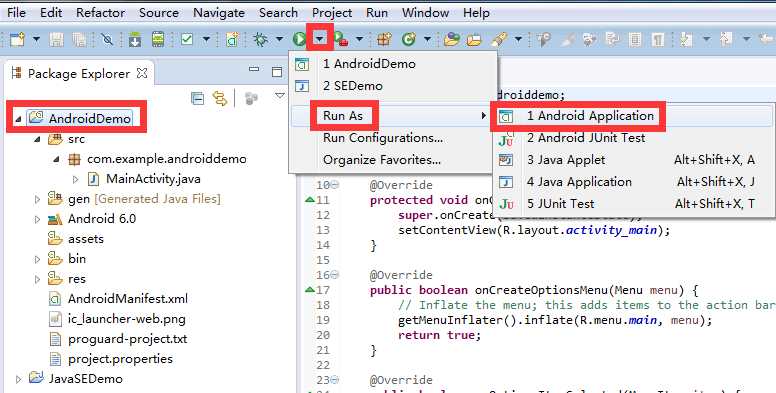
Task: Open Package Explorer view menu triangle
Action: 280,95
